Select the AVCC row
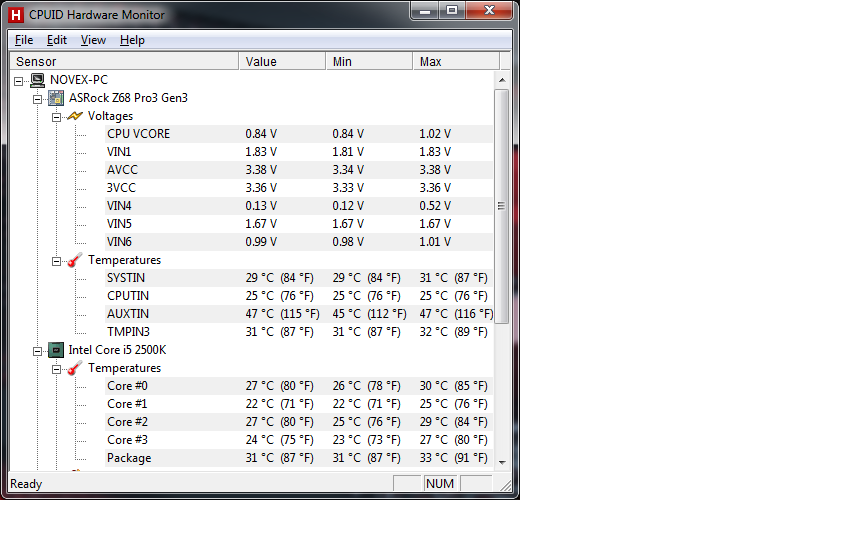Viewport: 864px width, 540px height. point(299,170)
